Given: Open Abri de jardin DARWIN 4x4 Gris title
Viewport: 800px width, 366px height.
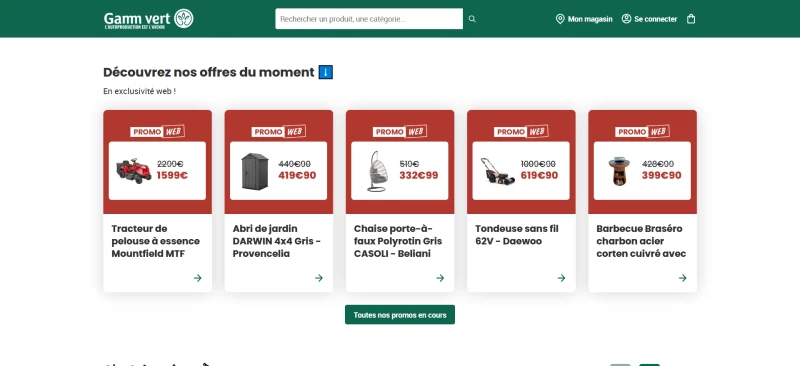Looking at the screenshot, I should (x=277, y=241).
